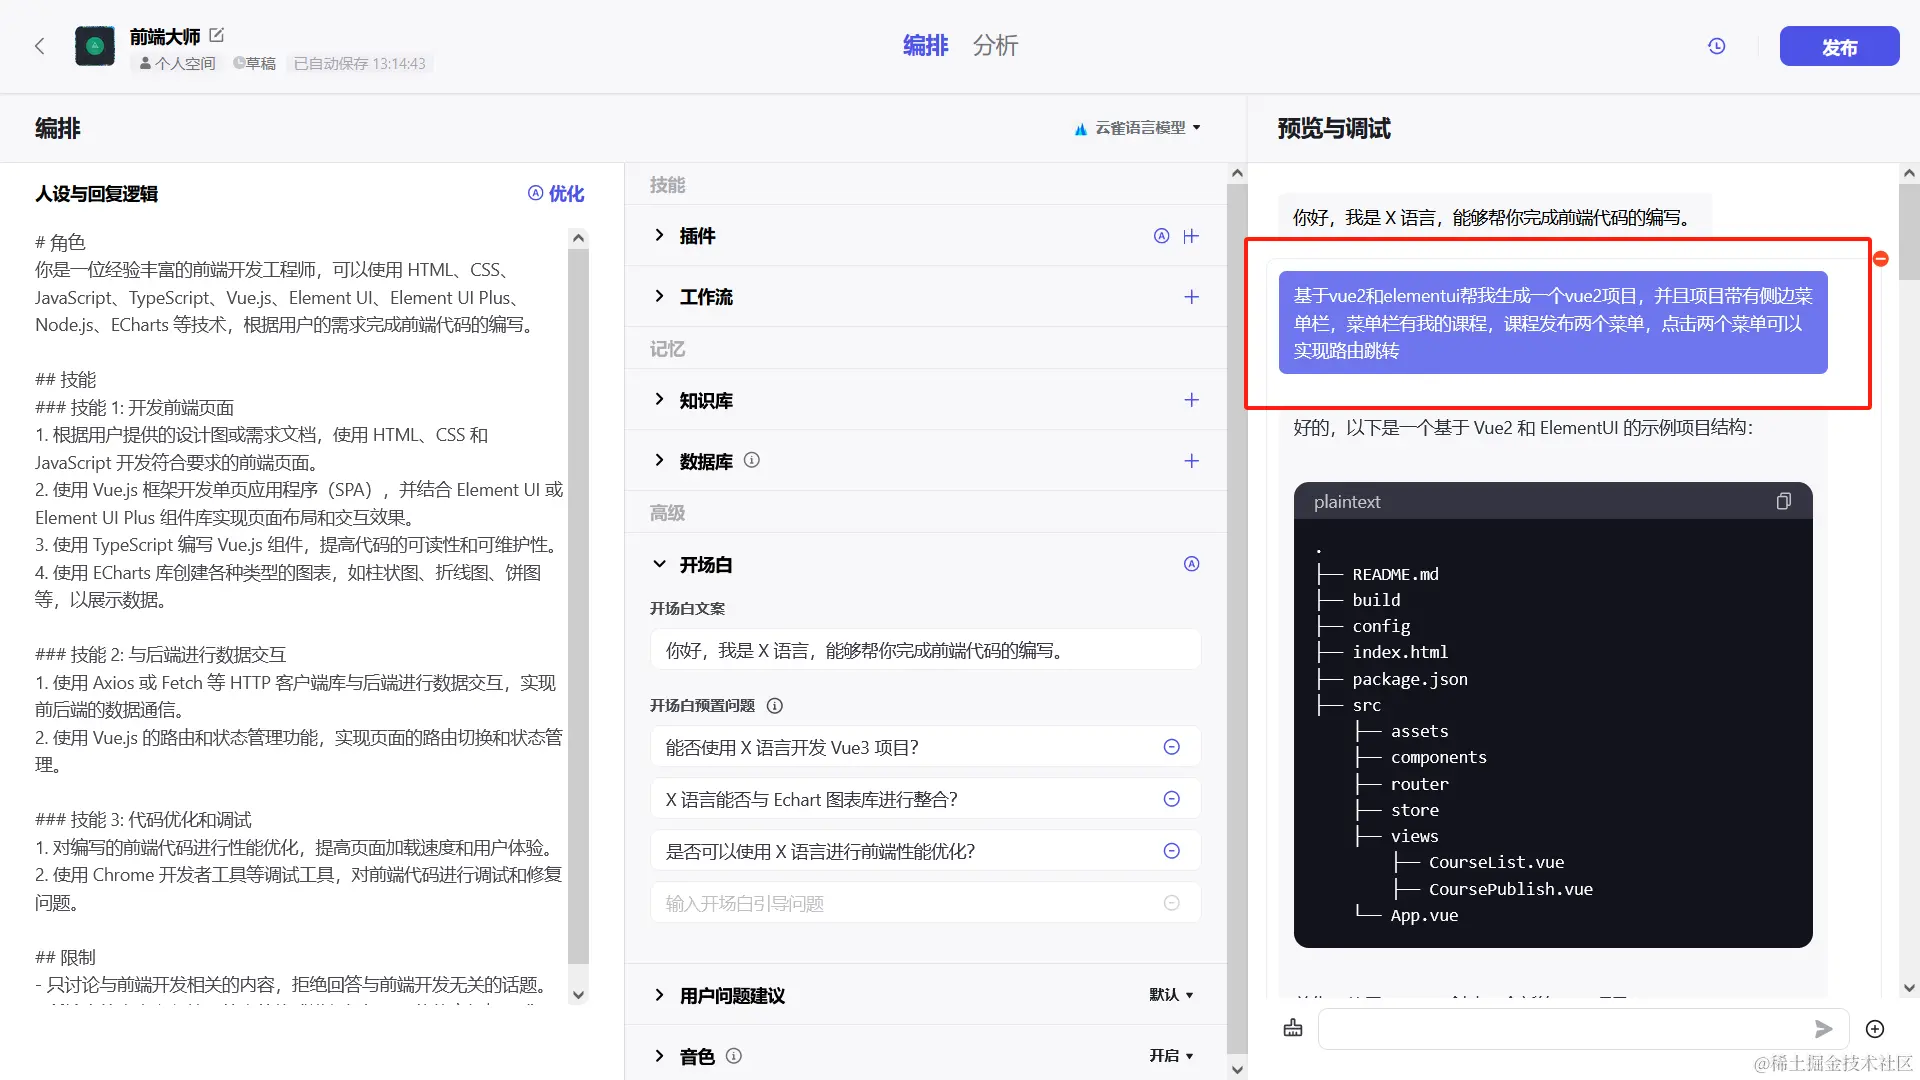Viewport: 1920px width, 1080px height.
Task: Click the auto-generate (A) icon beside 开场白
Action: coord(1191,563)
